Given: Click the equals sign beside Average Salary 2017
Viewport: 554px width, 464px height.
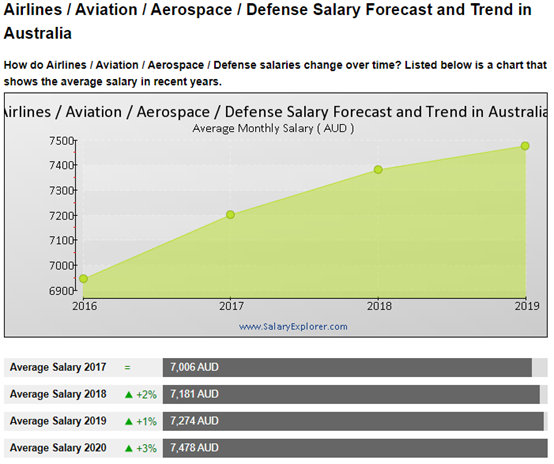Looking at the screenshot, I should [x=128, y=368].
